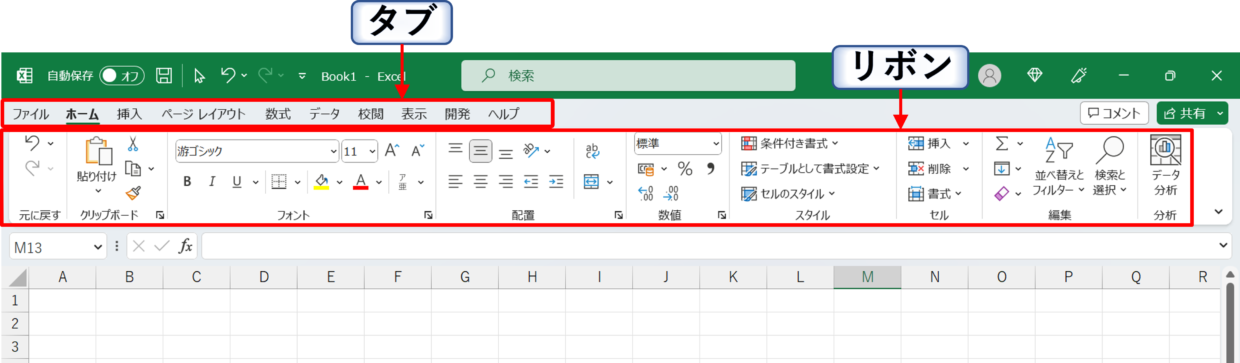Click the コメント button

tap(1114, 113)
